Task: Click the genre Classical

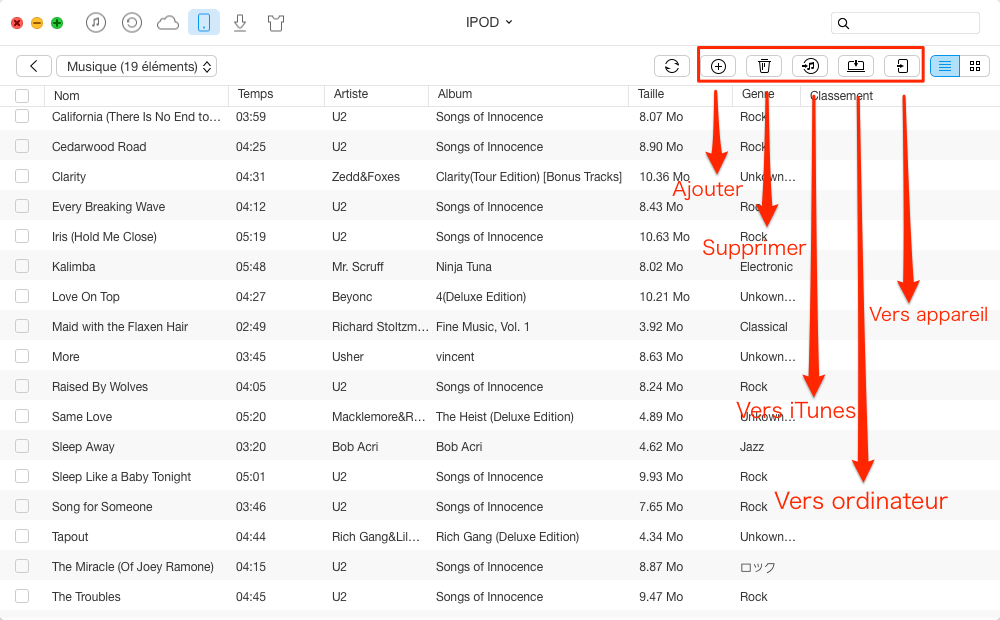Action: coord(763,327)
